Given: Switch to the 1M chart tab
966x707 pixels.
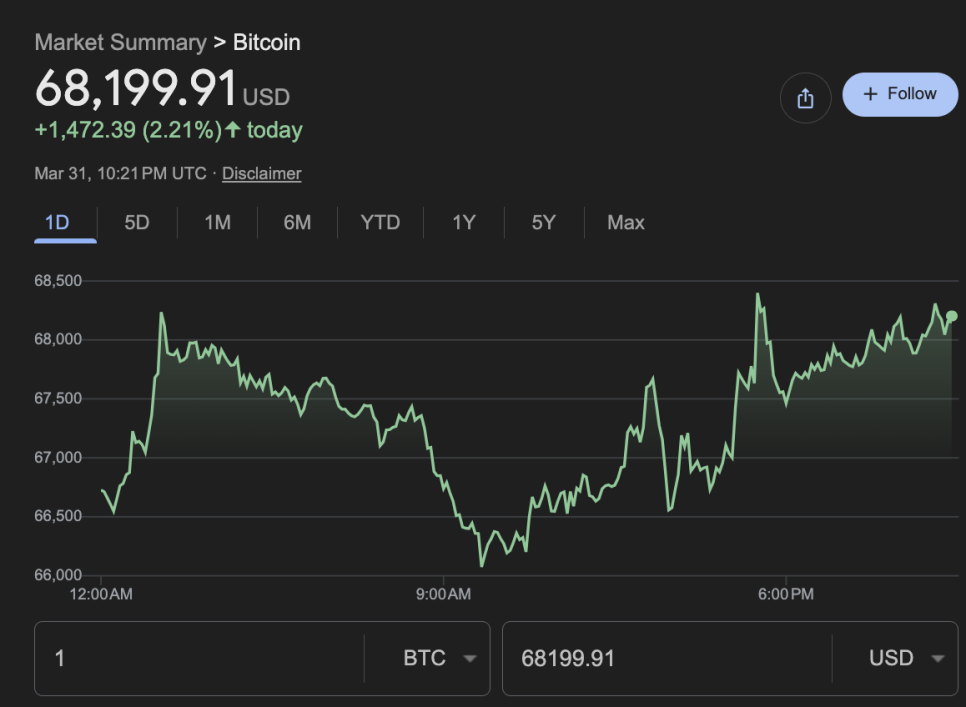Looking at the screenshot, I should [x=217, y=222].
